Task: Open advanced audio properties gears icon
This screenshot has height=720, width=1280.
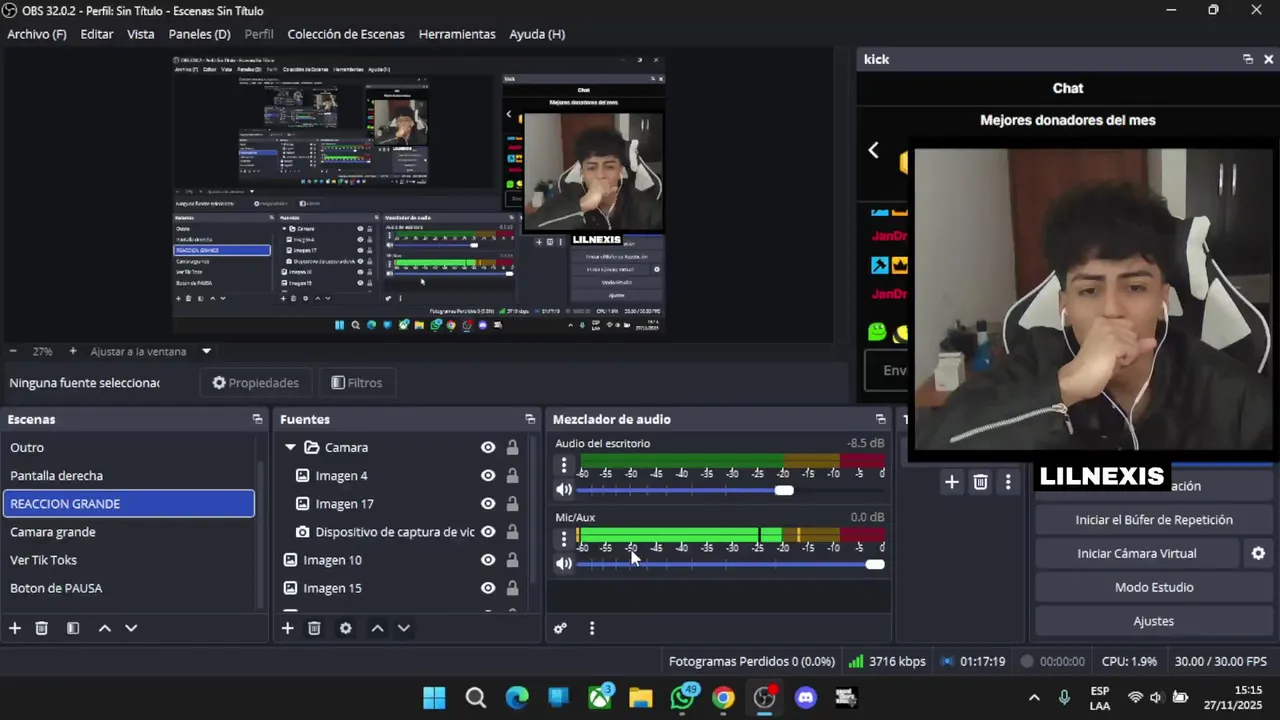Action: pos(560,628)
